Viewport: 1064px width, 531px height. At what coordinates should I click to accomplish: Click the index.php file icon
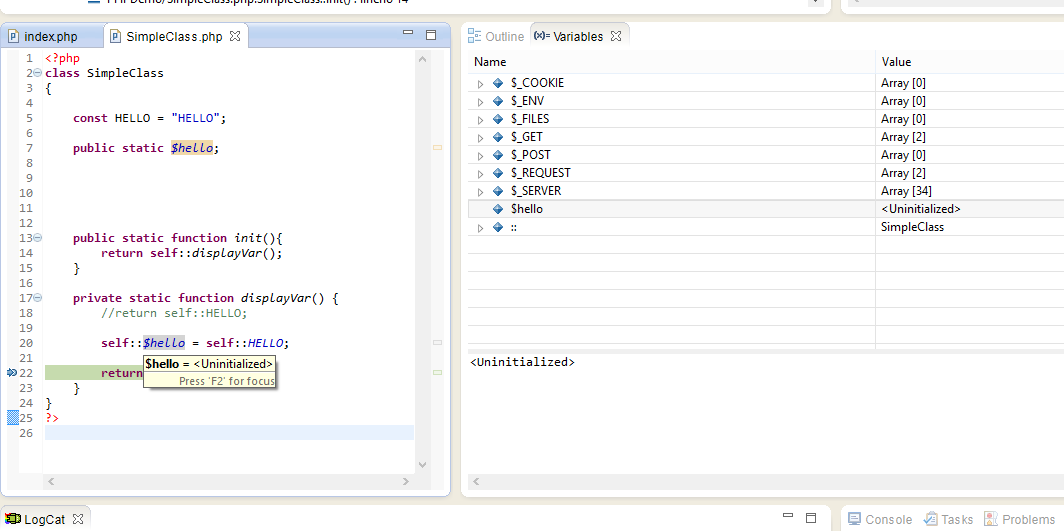tap(14, 37)
